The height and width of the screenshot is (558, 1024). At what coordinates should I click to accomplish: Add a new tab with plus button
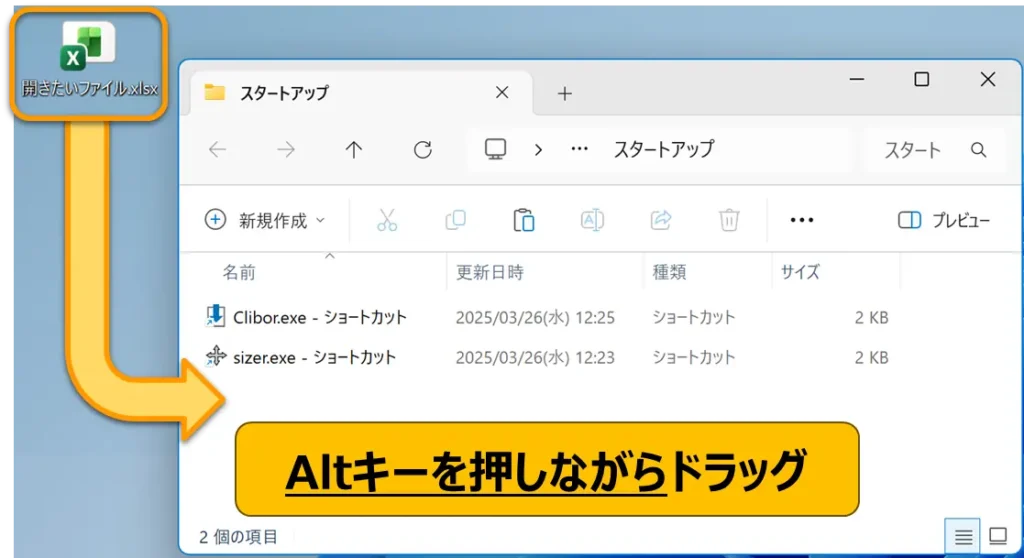tap(565, 93)
